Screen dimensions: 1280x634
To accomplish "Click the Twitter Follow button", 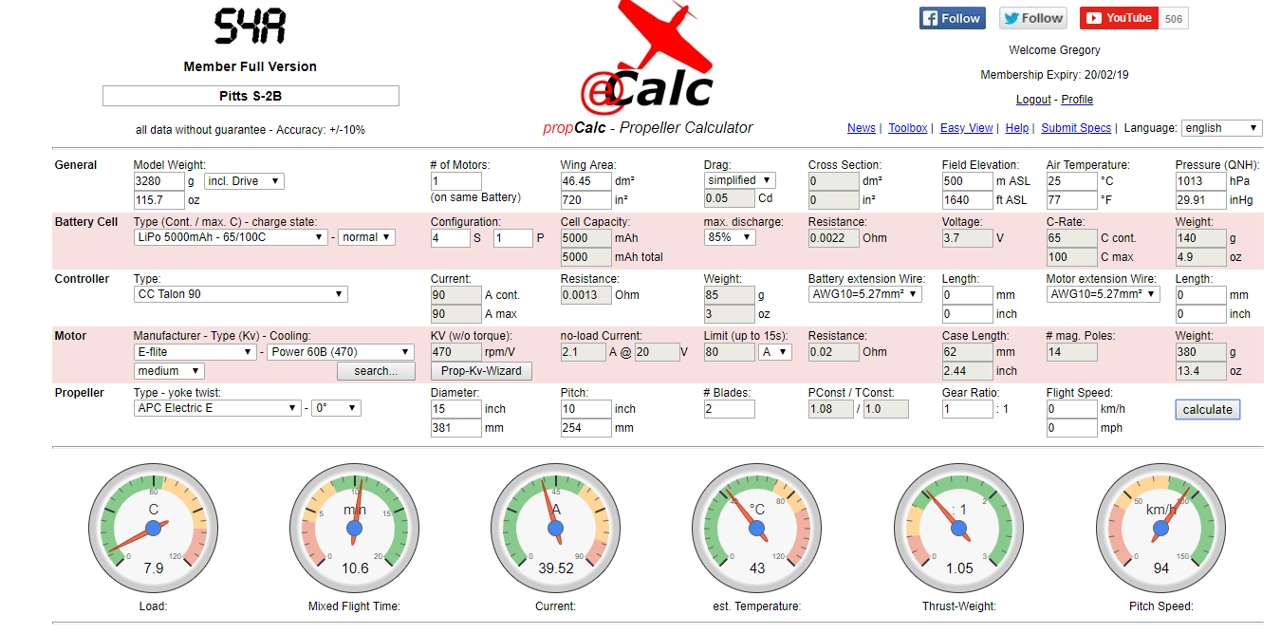I will point(1033,18).
